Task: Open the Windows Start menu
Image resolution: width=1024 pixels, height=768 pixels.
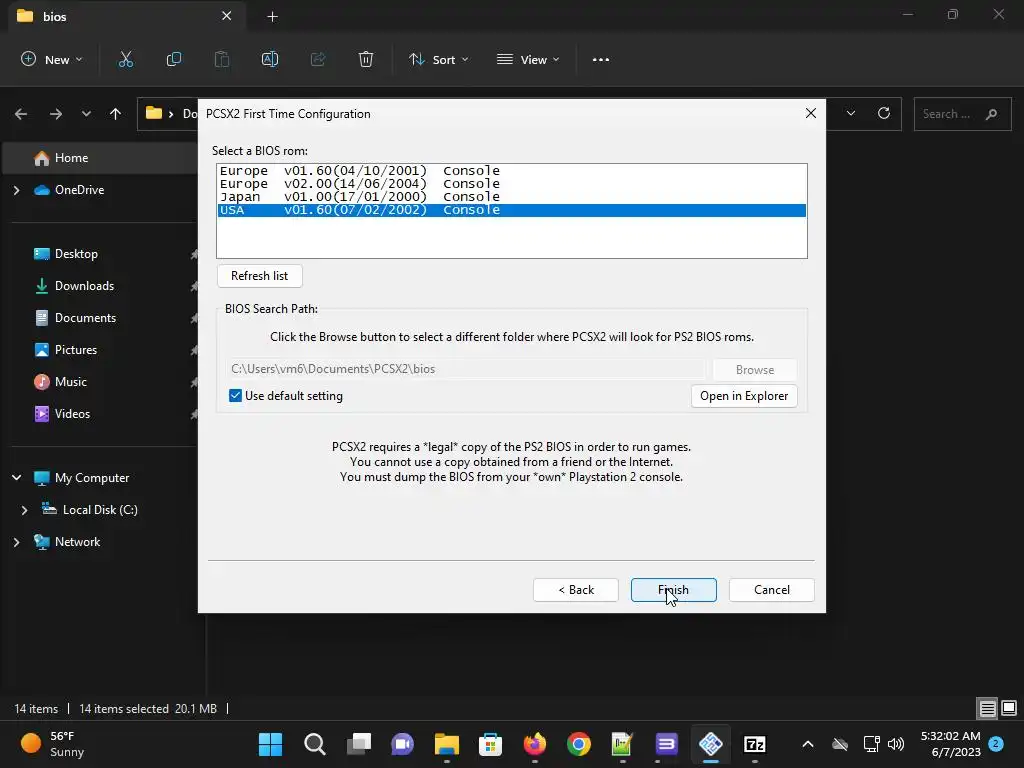Action: coord(270,744)
